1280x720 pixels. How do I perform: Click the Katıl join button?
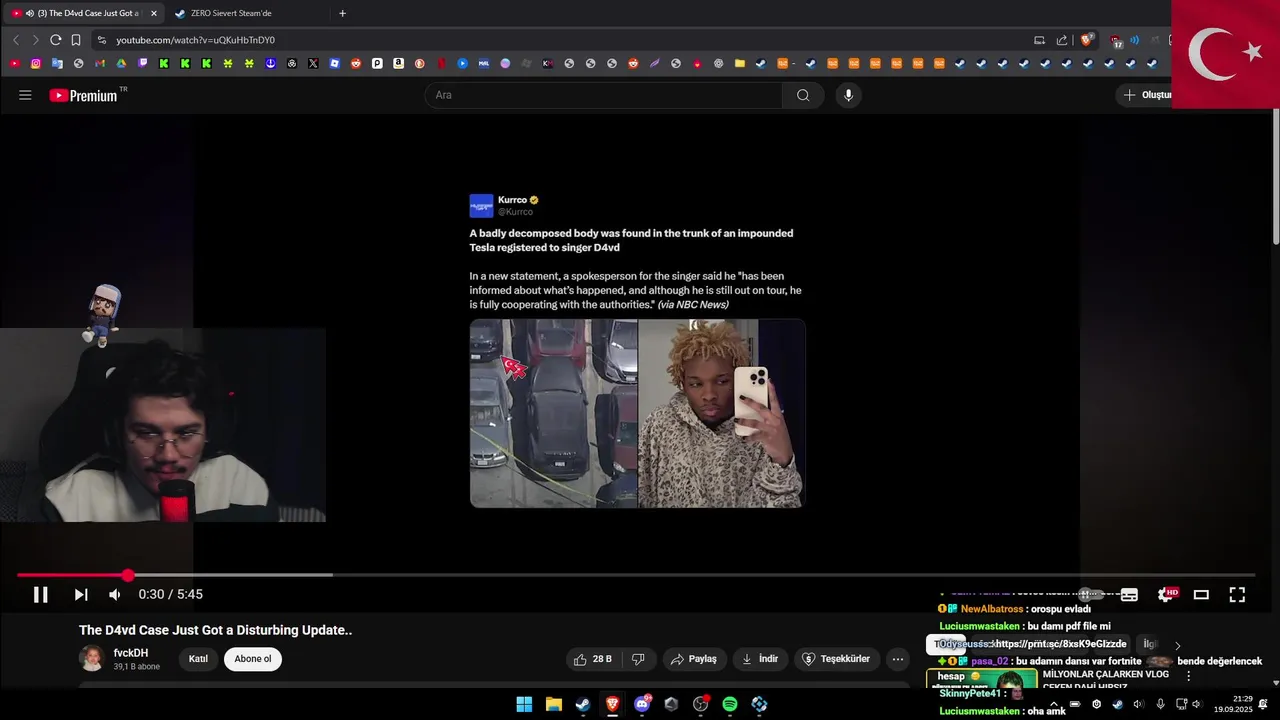198,659
